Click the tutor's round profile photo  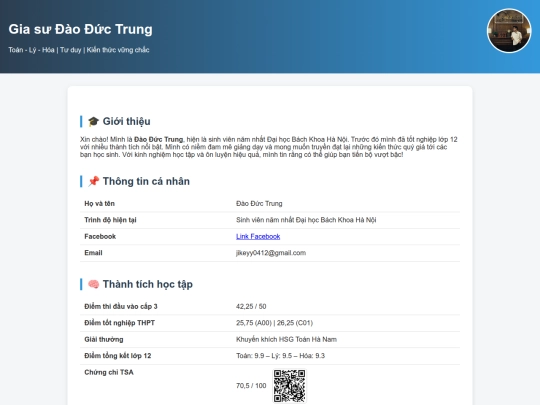tap(509, 31)
